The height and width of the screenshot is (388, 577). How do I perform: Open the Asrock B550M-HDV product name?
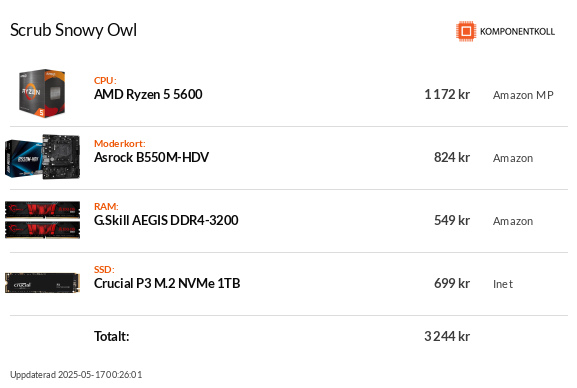(x=151, y=158)
